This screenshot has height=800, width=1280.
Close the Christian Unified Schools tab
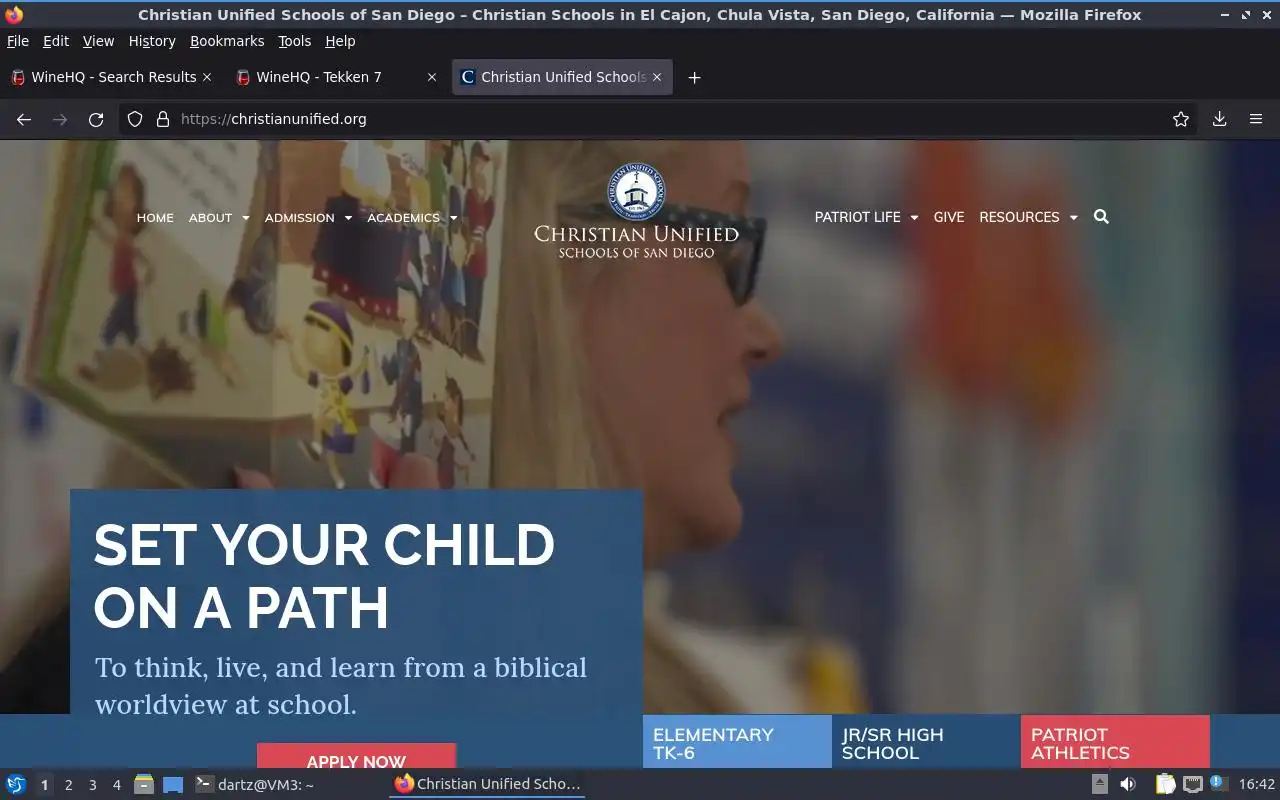(x=657, y=77)
